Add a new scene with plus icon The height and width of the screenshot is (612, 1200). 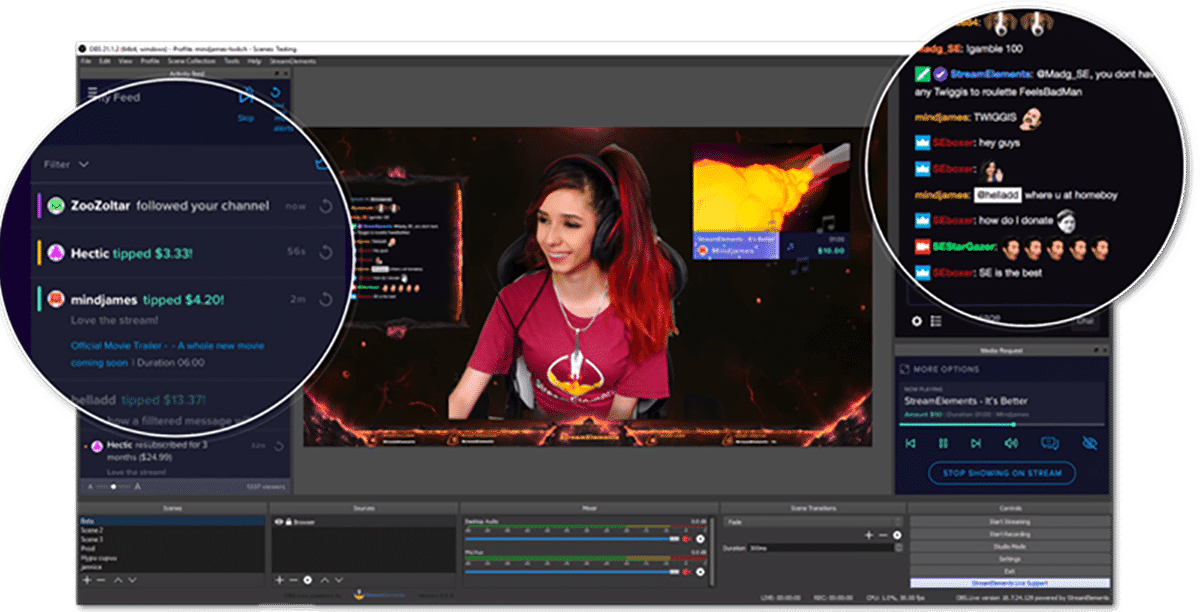click(x=87, y=580)
